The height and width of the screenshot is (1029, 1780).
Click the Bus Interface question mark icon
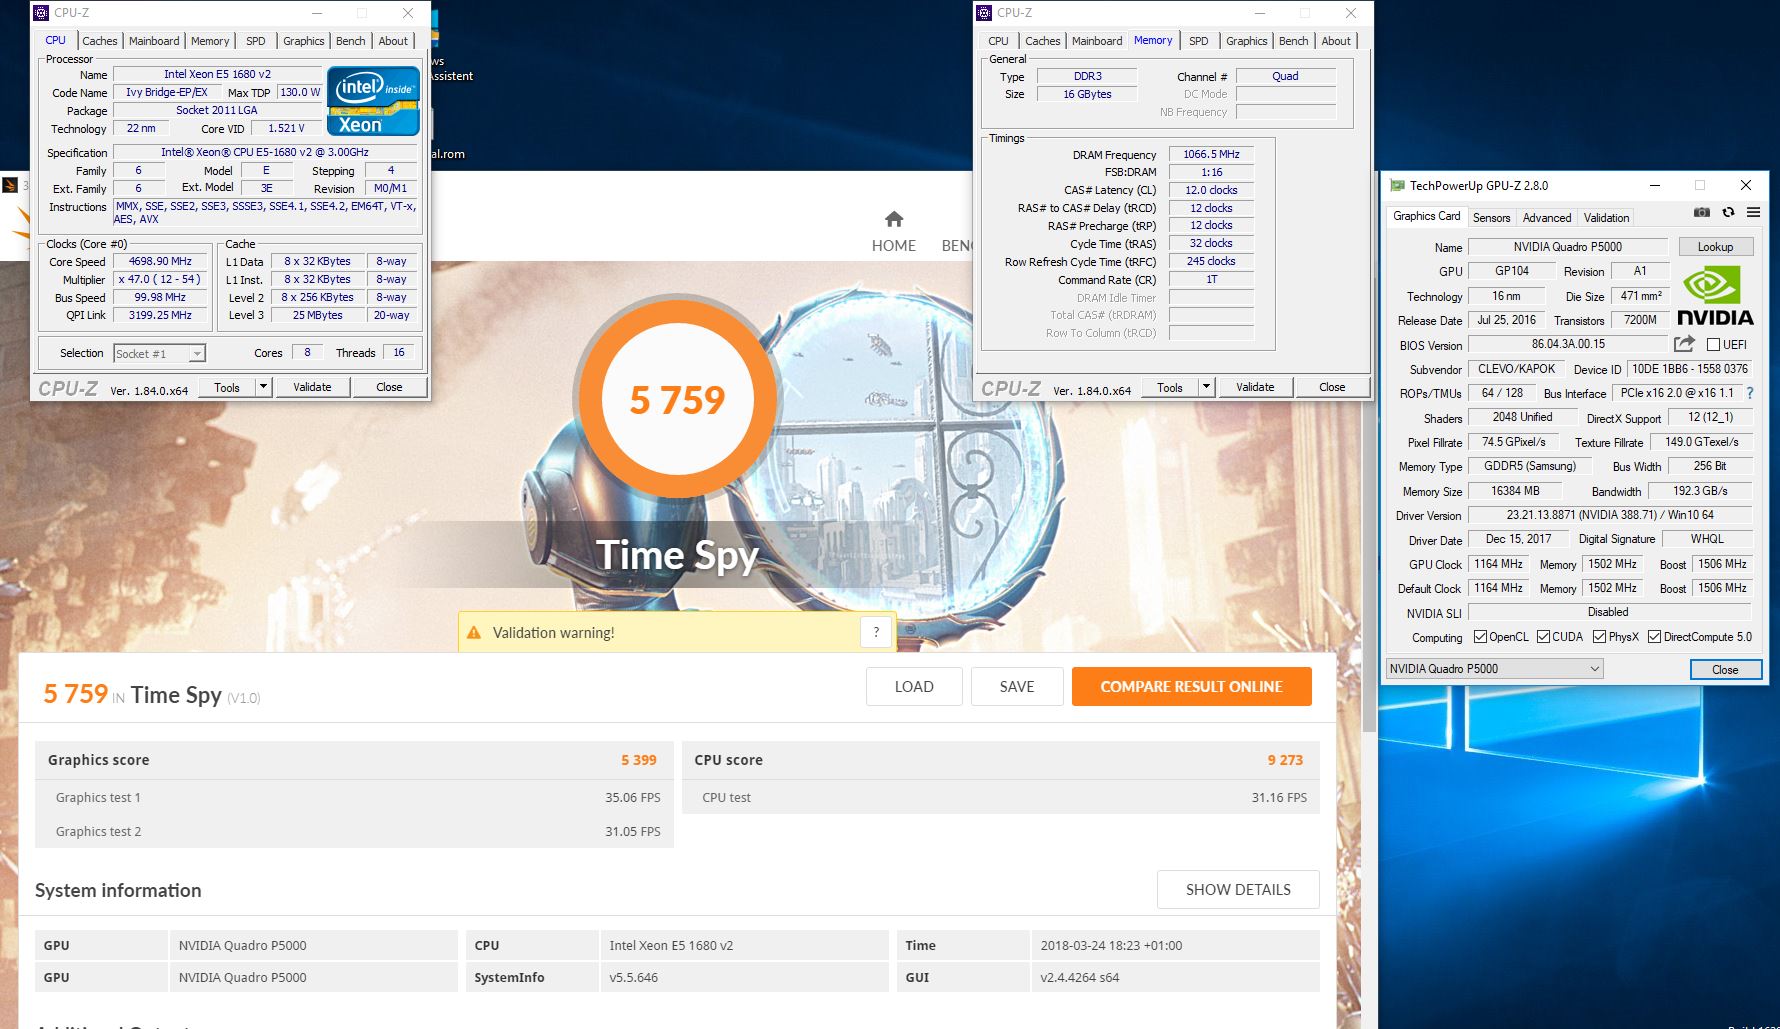[1750, 393]
